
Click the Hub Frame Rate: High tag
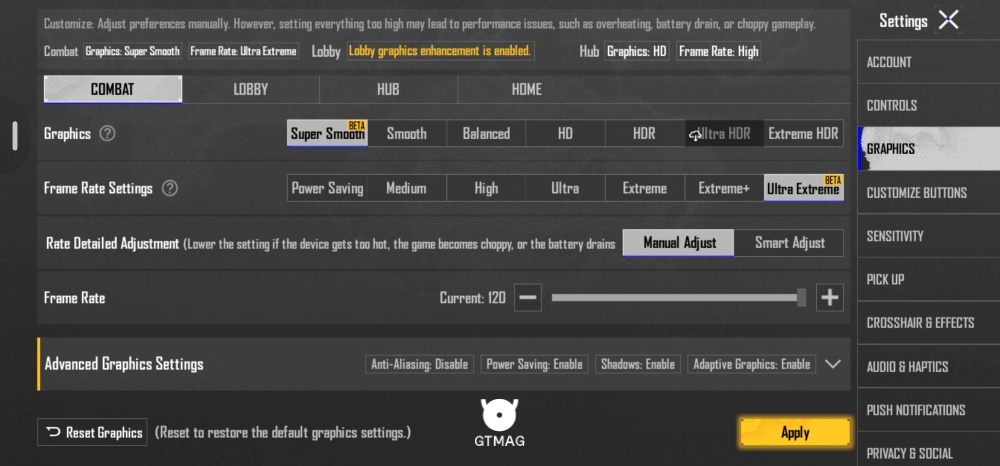719,51
